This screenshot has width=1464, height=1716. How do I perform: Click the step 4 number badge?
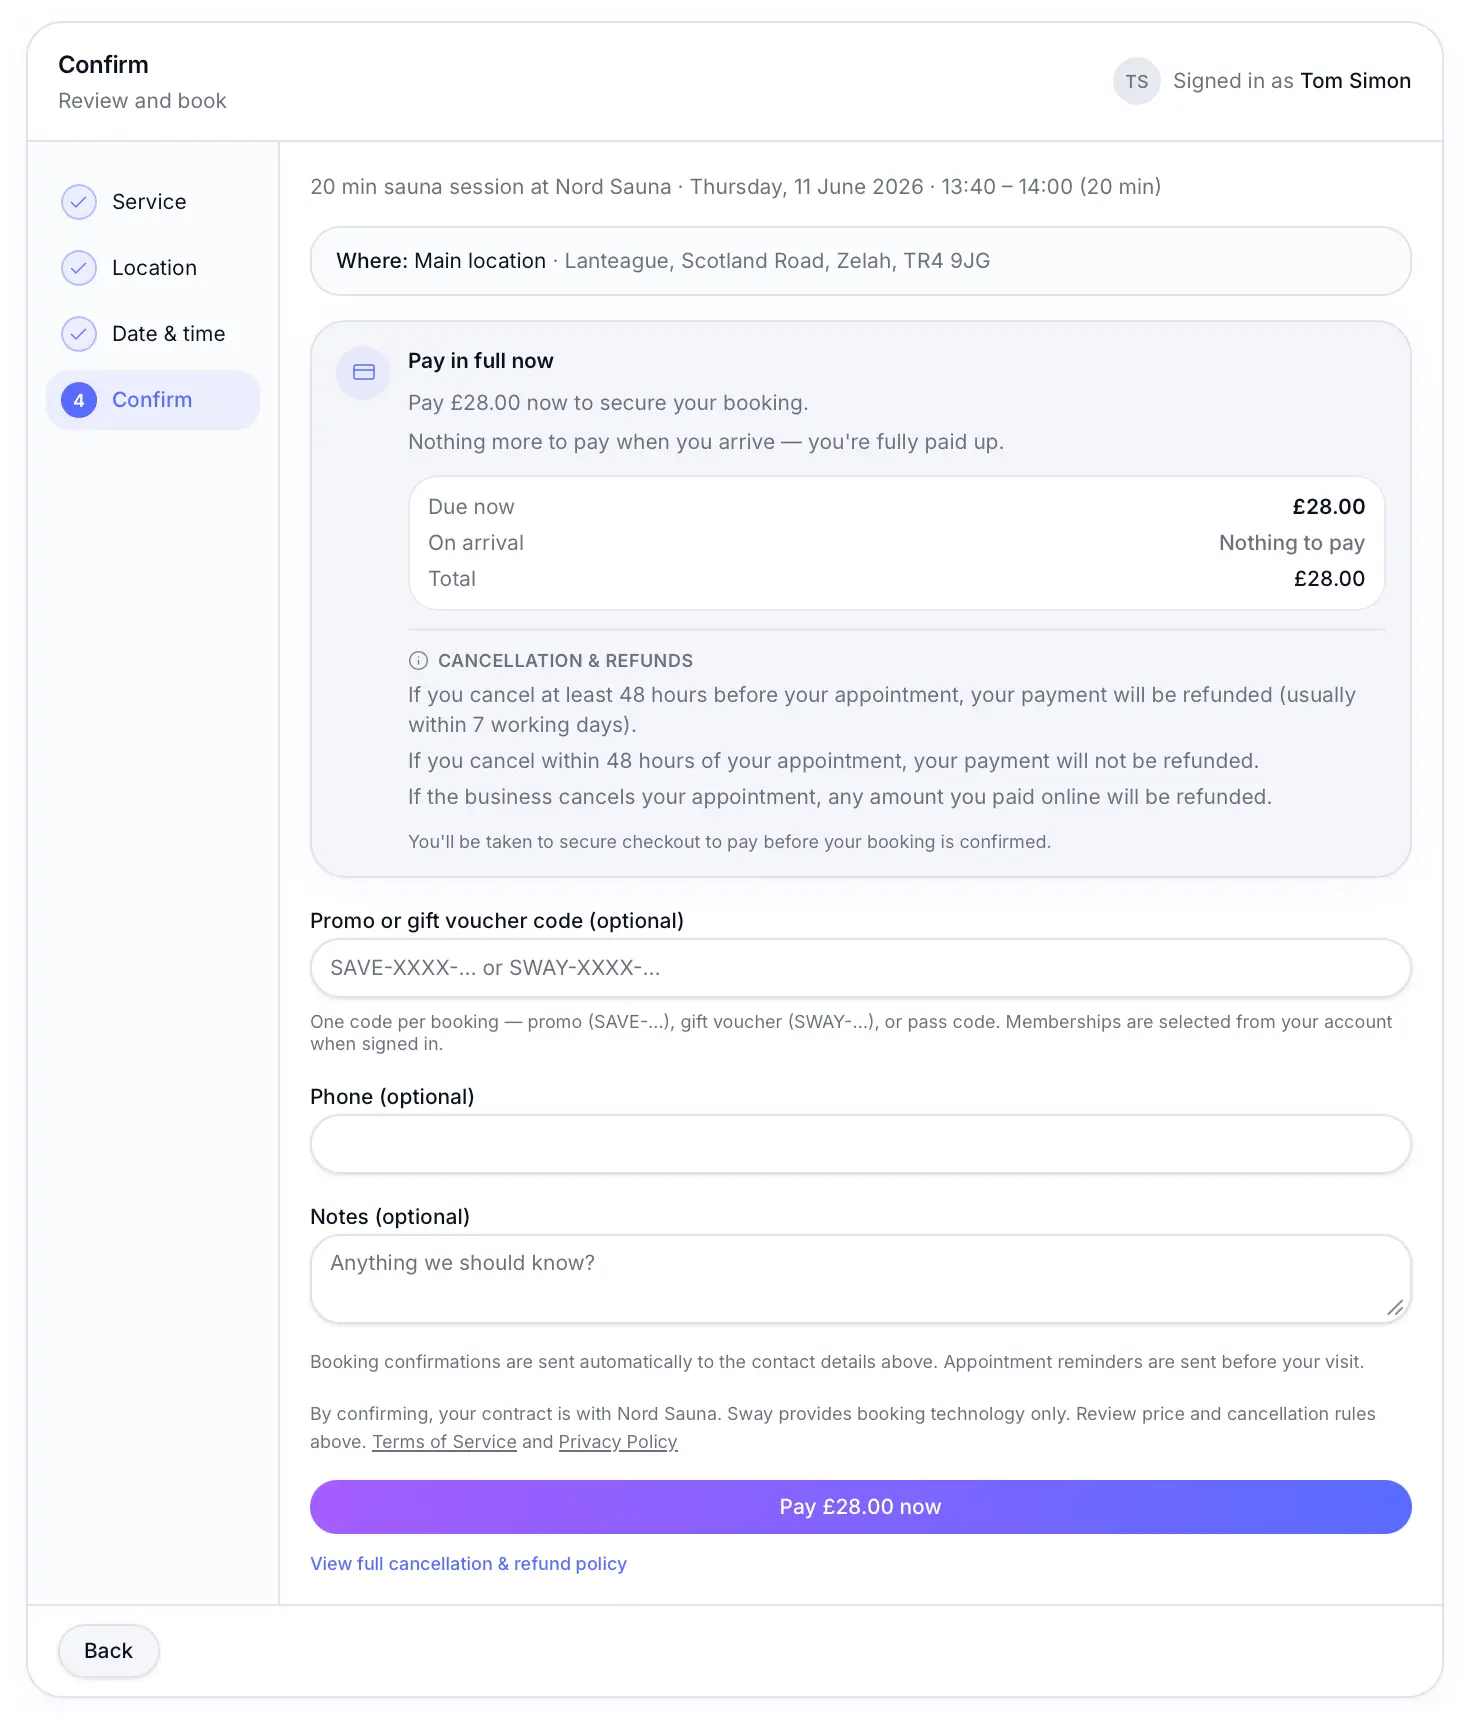pos(79,400)
